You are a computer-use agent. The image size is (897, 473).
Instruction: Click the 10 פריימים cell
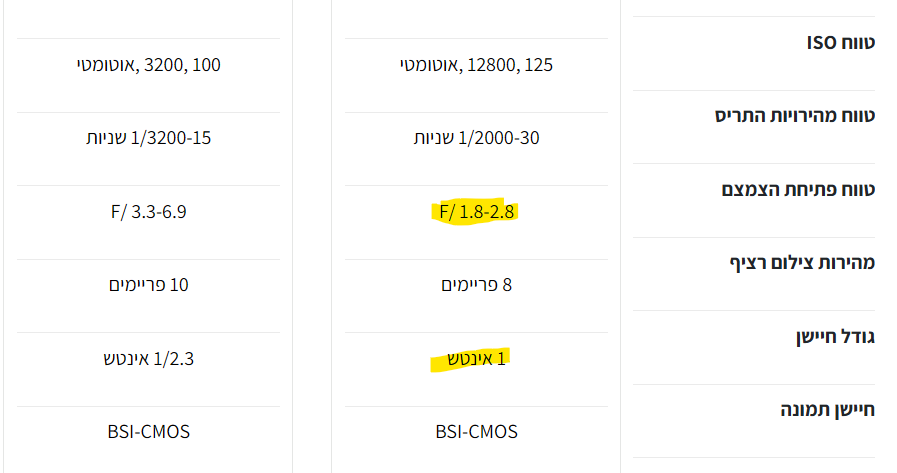(148, 285)
